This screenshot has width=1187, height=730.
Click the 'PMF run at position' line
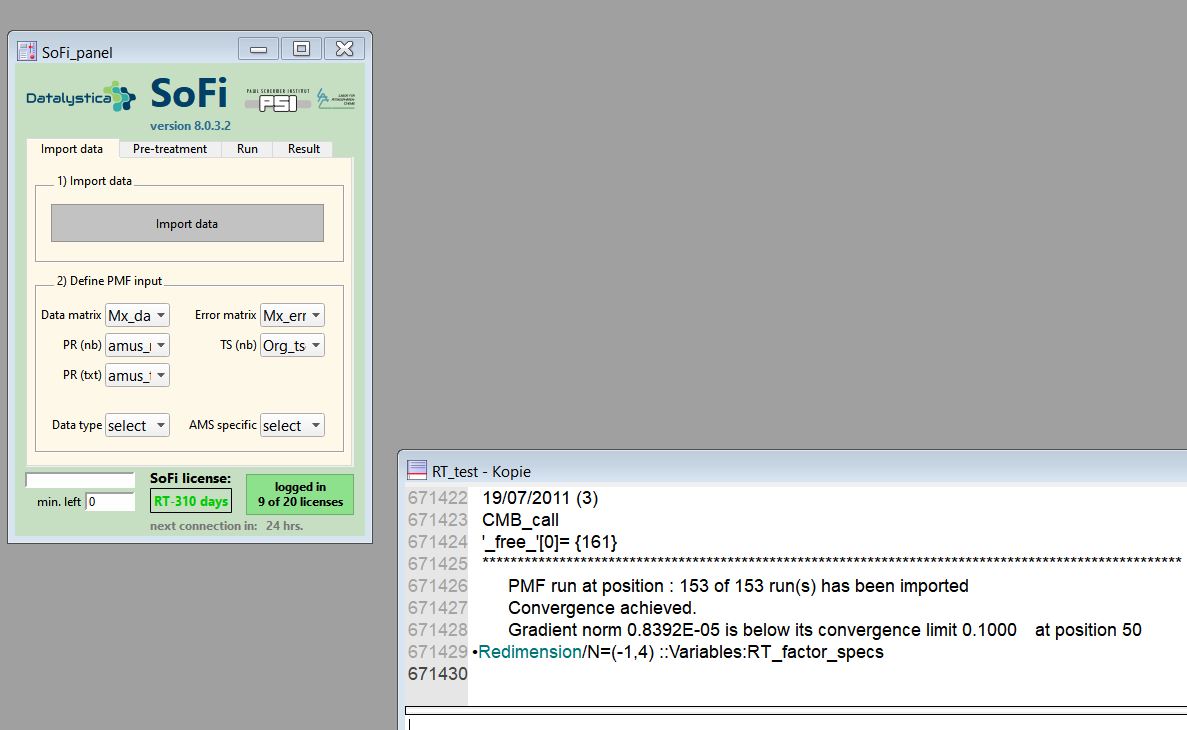click(x=738, y=586)
